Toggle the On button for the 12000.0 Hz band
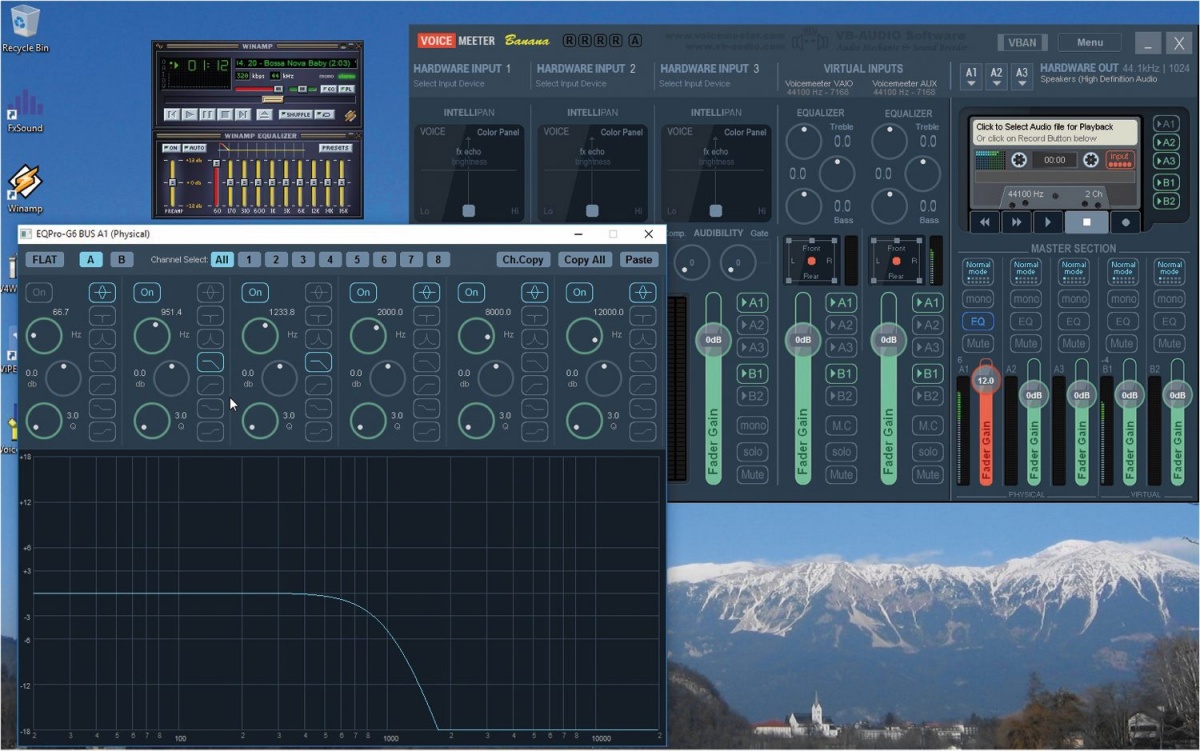 (579, 292)
